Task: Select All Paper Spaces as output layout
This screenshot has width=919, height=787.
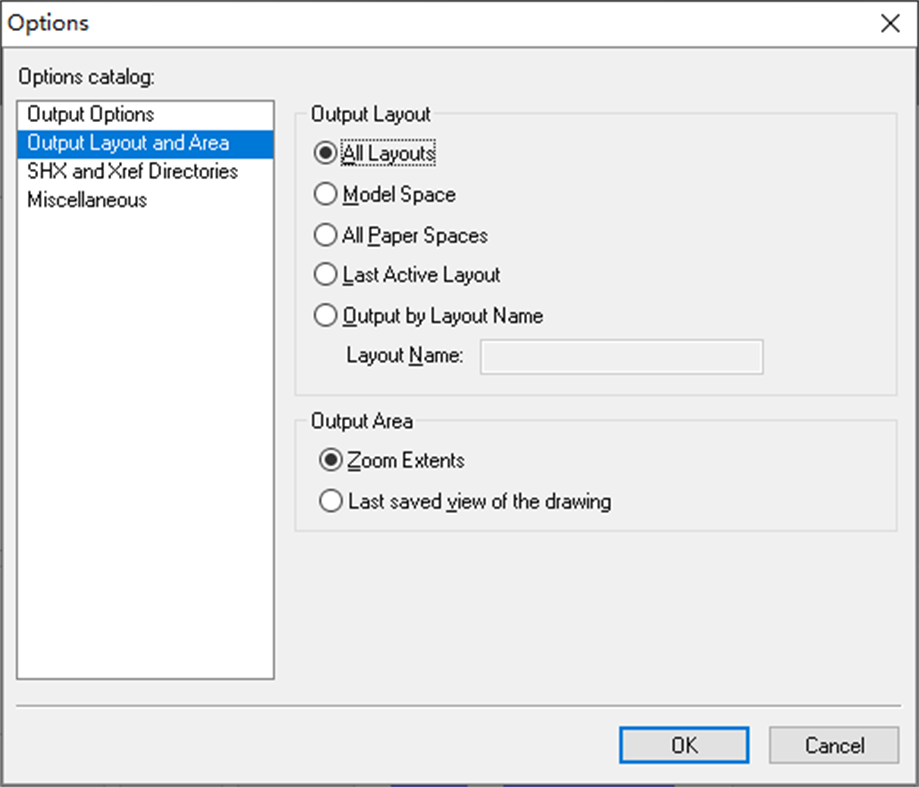Action: coord(325,235)
